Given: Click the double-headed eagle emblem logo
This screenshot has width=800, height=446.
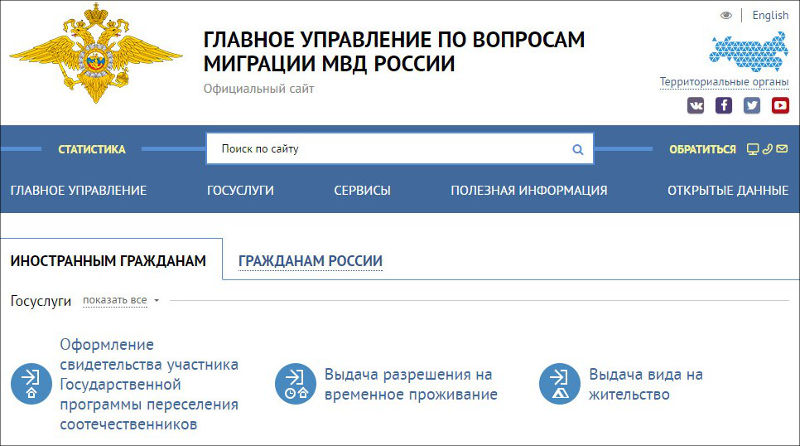Looking at the screenshot, I should click(95, 54).
